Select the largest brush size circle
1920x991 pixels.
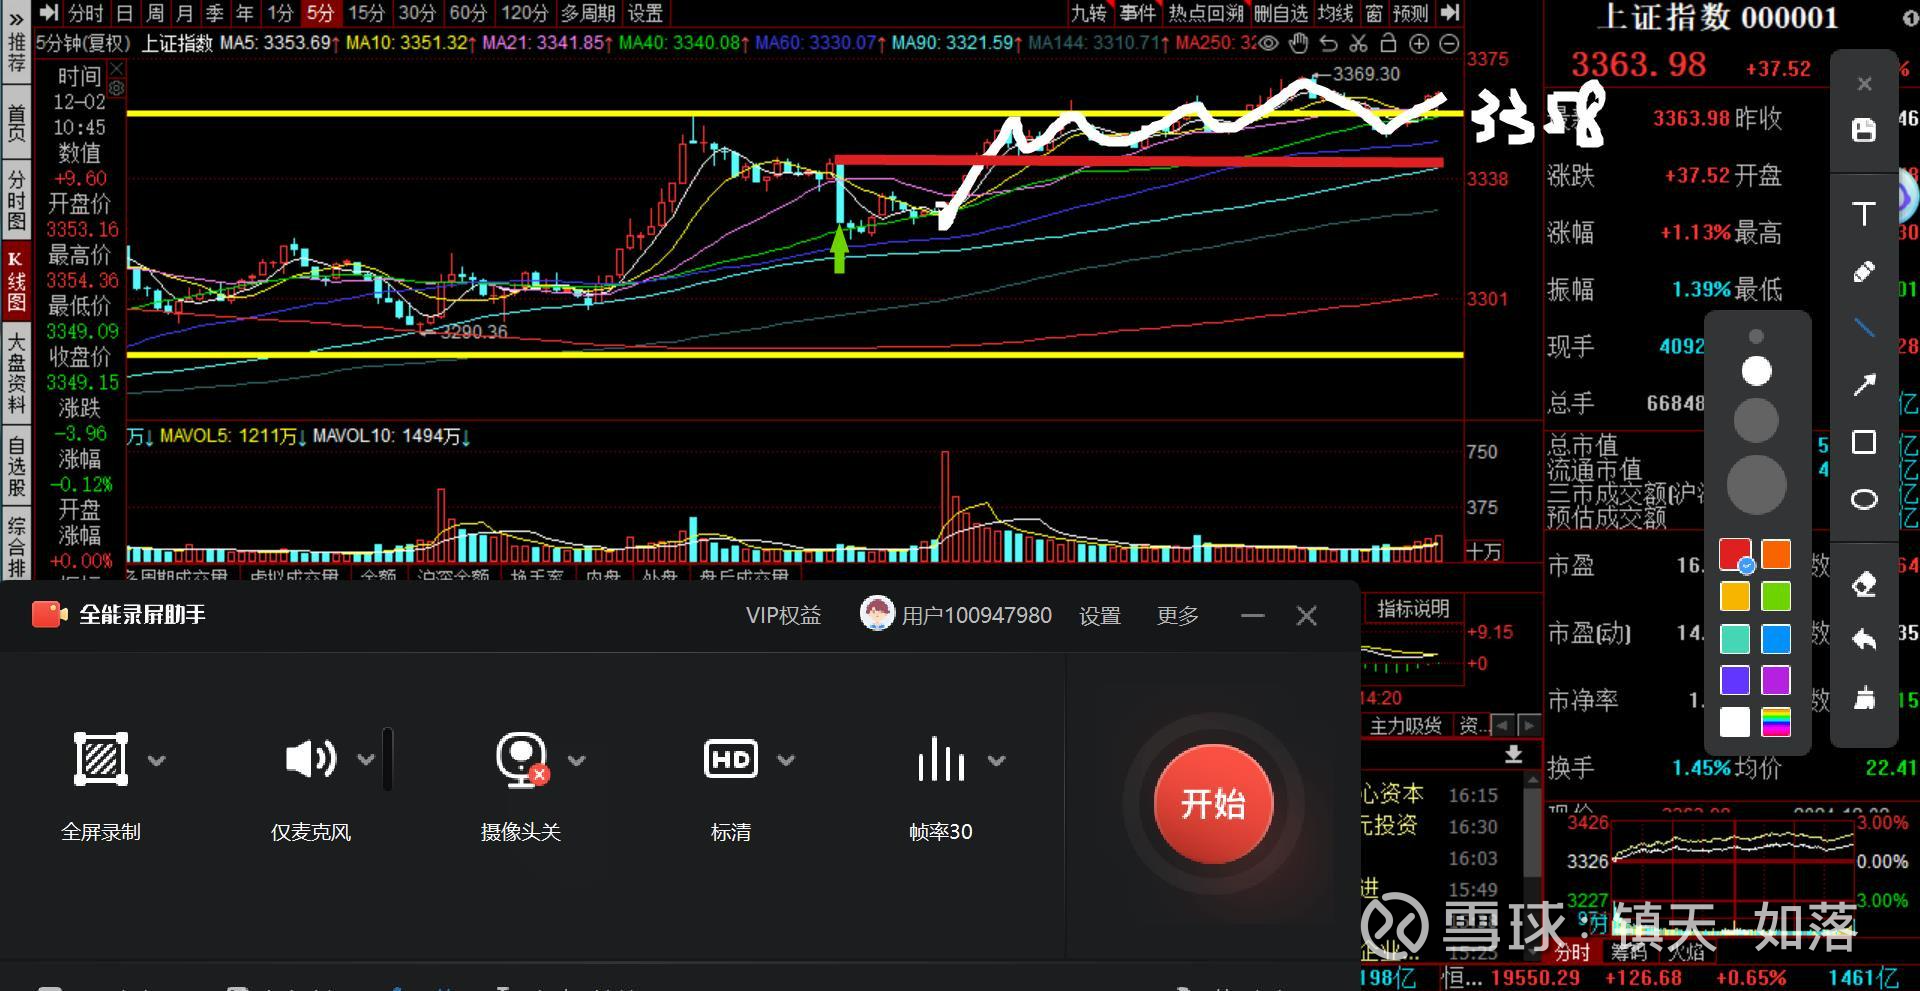click(1756, 485)
